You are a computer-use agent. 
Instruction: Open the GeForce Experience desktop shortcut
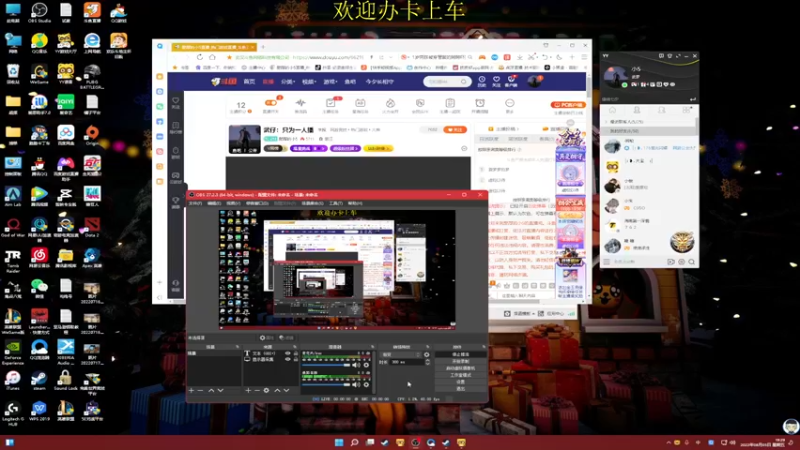13,352
